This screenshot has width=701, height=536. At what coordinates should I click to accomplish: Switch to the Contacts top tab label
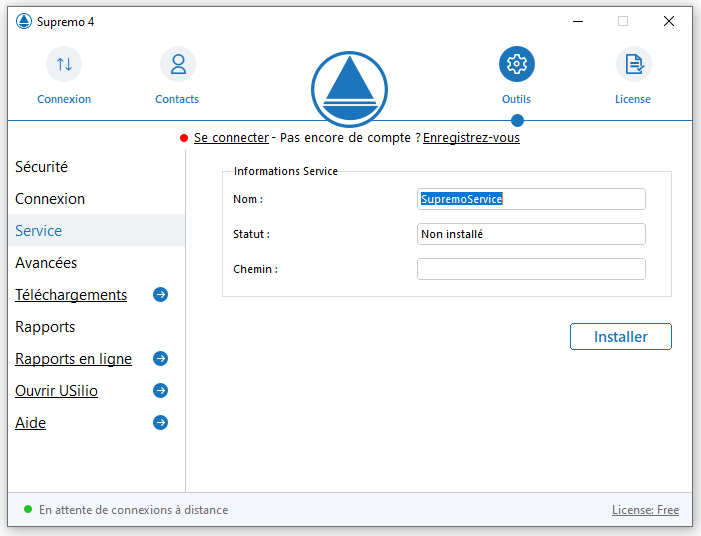(177, 99)
